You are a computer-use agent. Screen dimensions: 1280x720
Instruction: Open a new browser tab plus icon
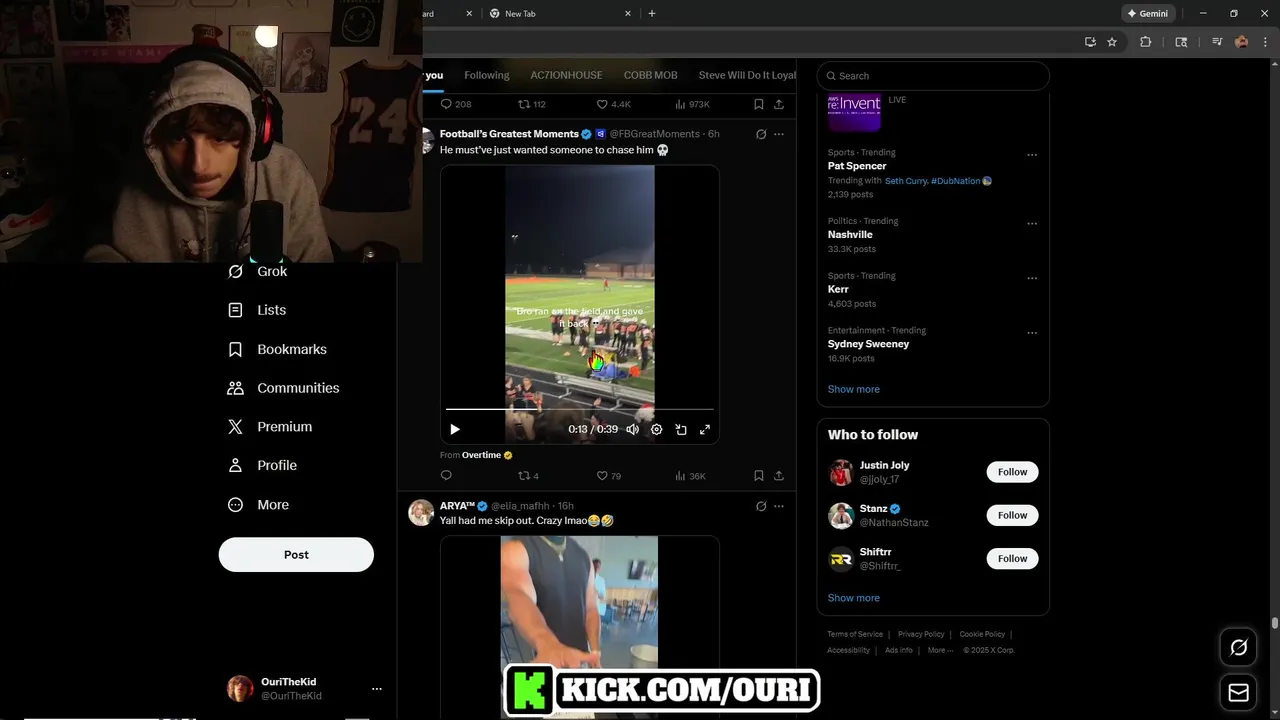tap(652, 13)
